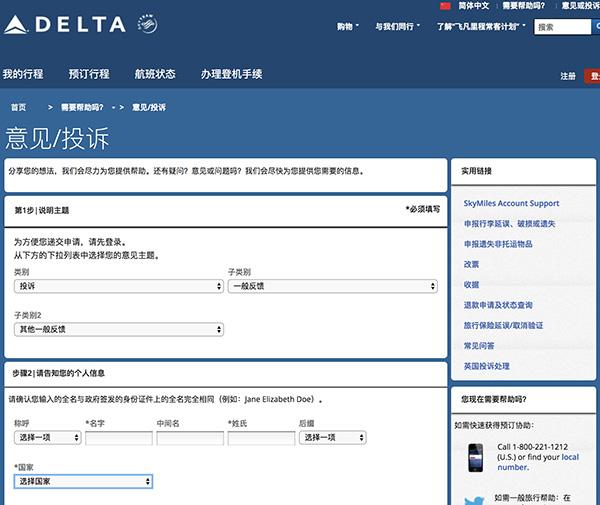
Task: Open the 购物 menu
Action: click(x=348, y=27)
